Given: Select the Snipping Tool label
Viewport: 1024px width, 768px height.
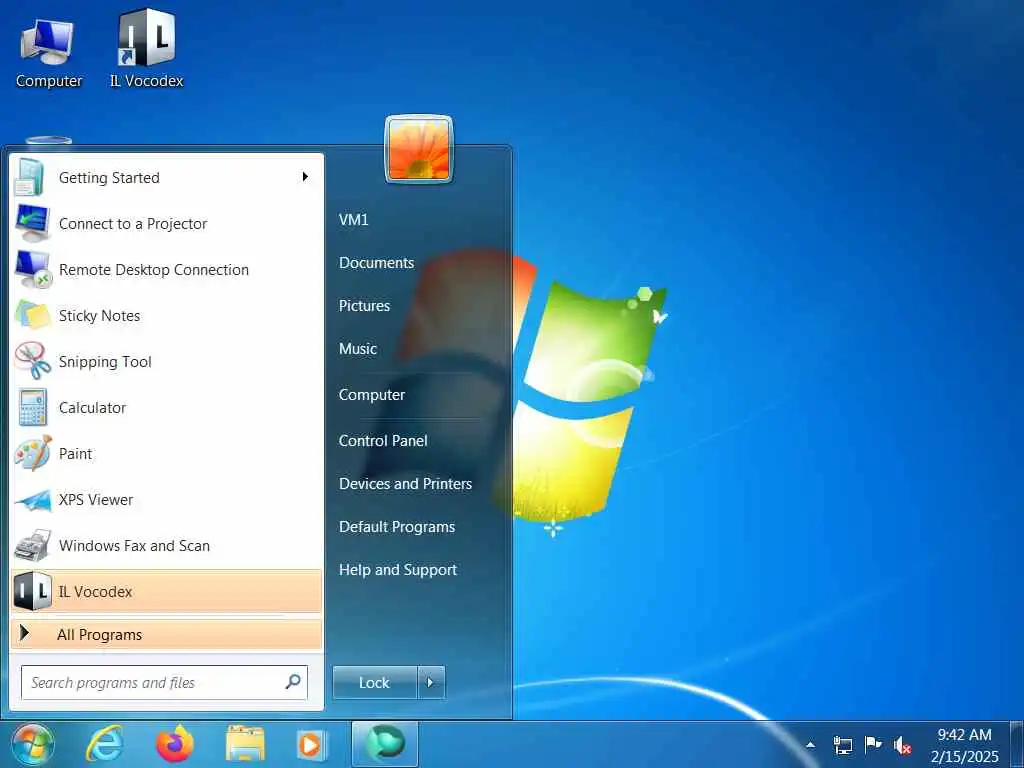Looking at the screenshot, I should tap(105, 362).
